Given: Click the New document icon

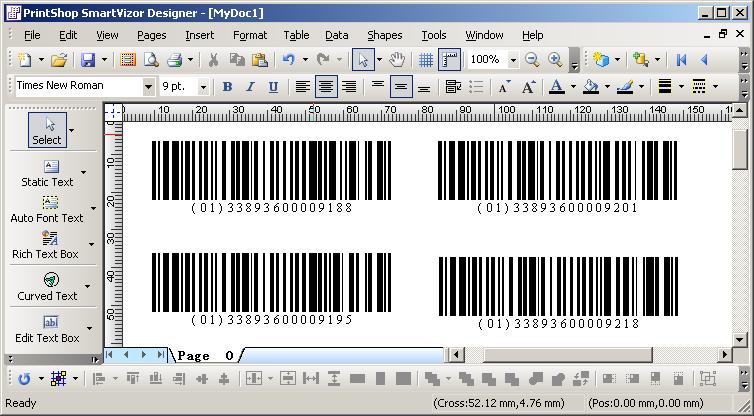Looking at the screenshot, I should [24, 60].
